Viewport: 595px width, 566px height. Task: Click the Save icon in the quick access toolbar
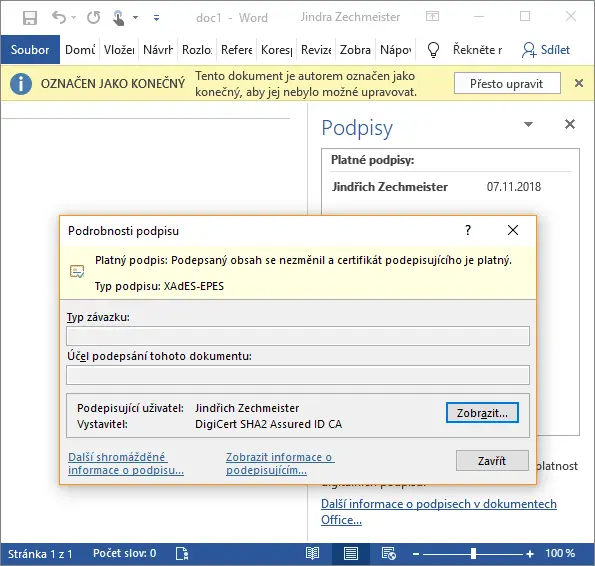tap(30, 18)
